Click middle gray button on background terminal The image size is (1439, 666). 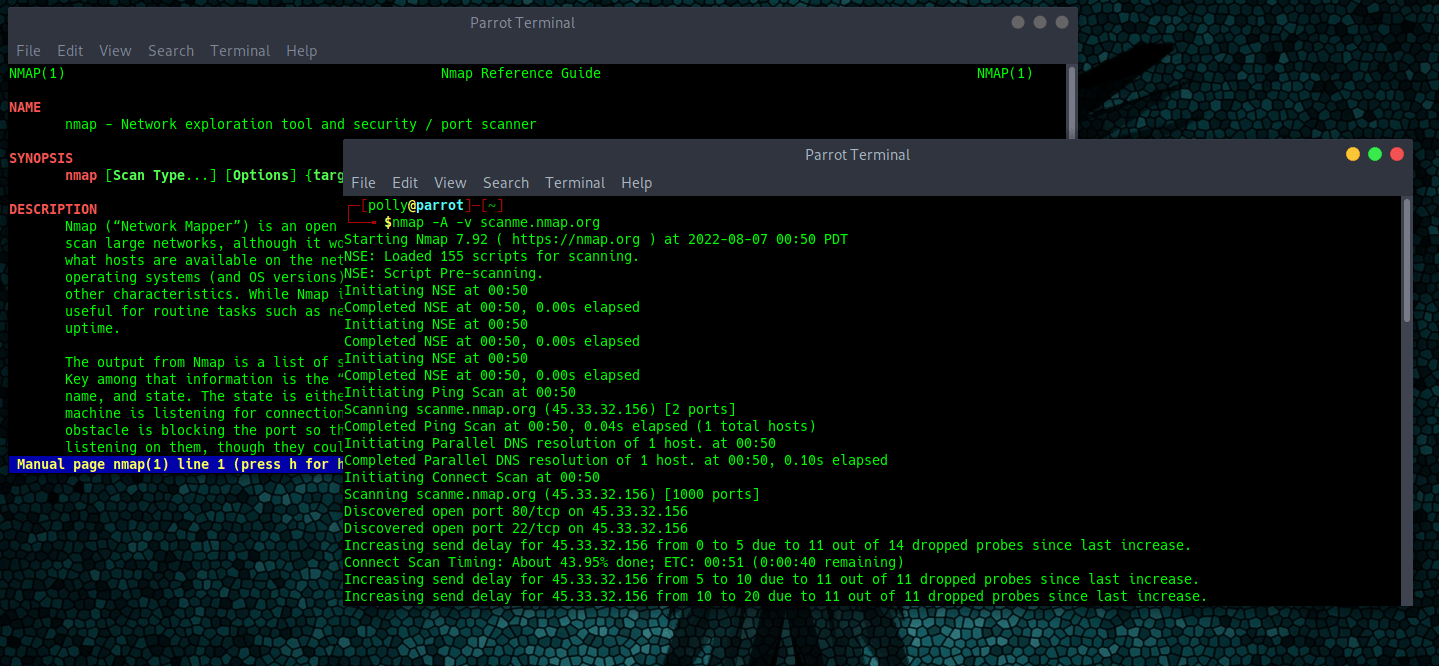1040,22
